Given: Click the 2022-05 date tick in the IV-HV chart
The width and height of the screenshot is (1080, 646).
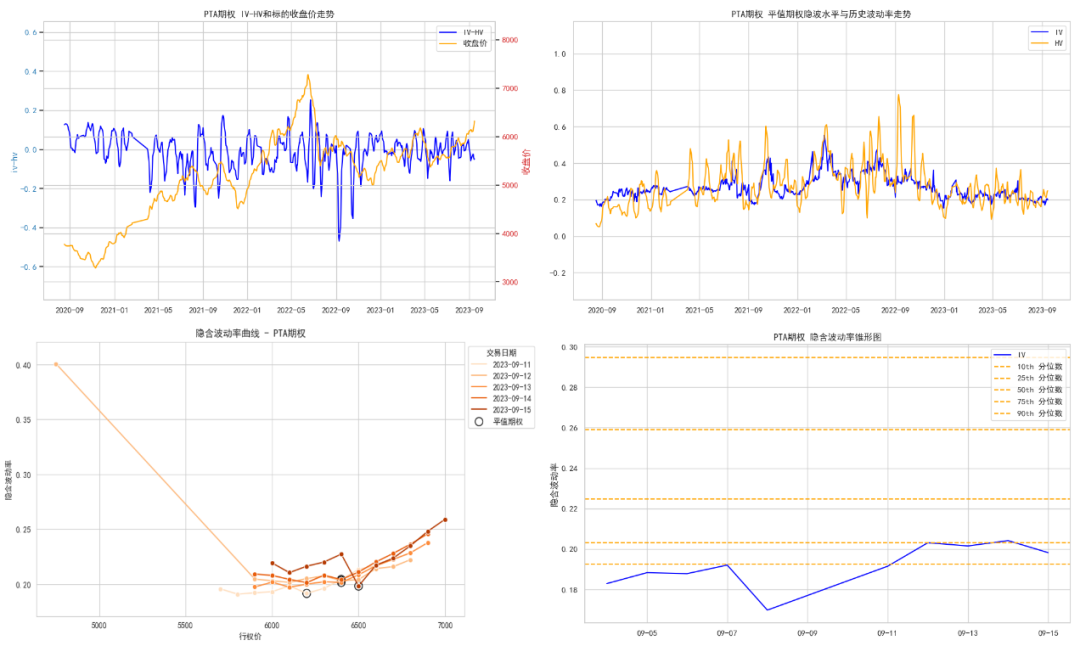Looking at the screenshot, I should tap(291, 311).
